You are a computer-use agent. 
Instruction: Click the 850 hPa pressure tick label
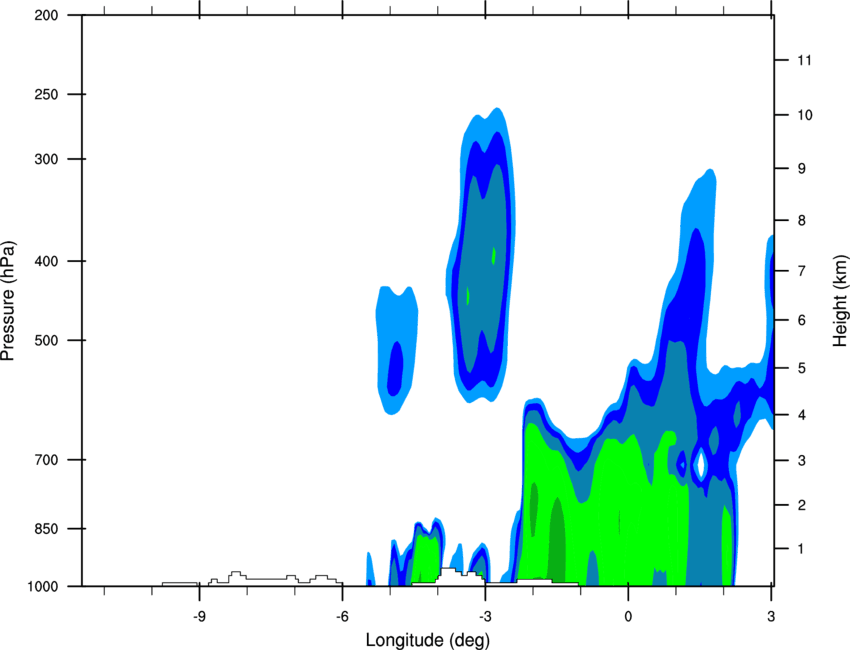click(x=46, y=529)
